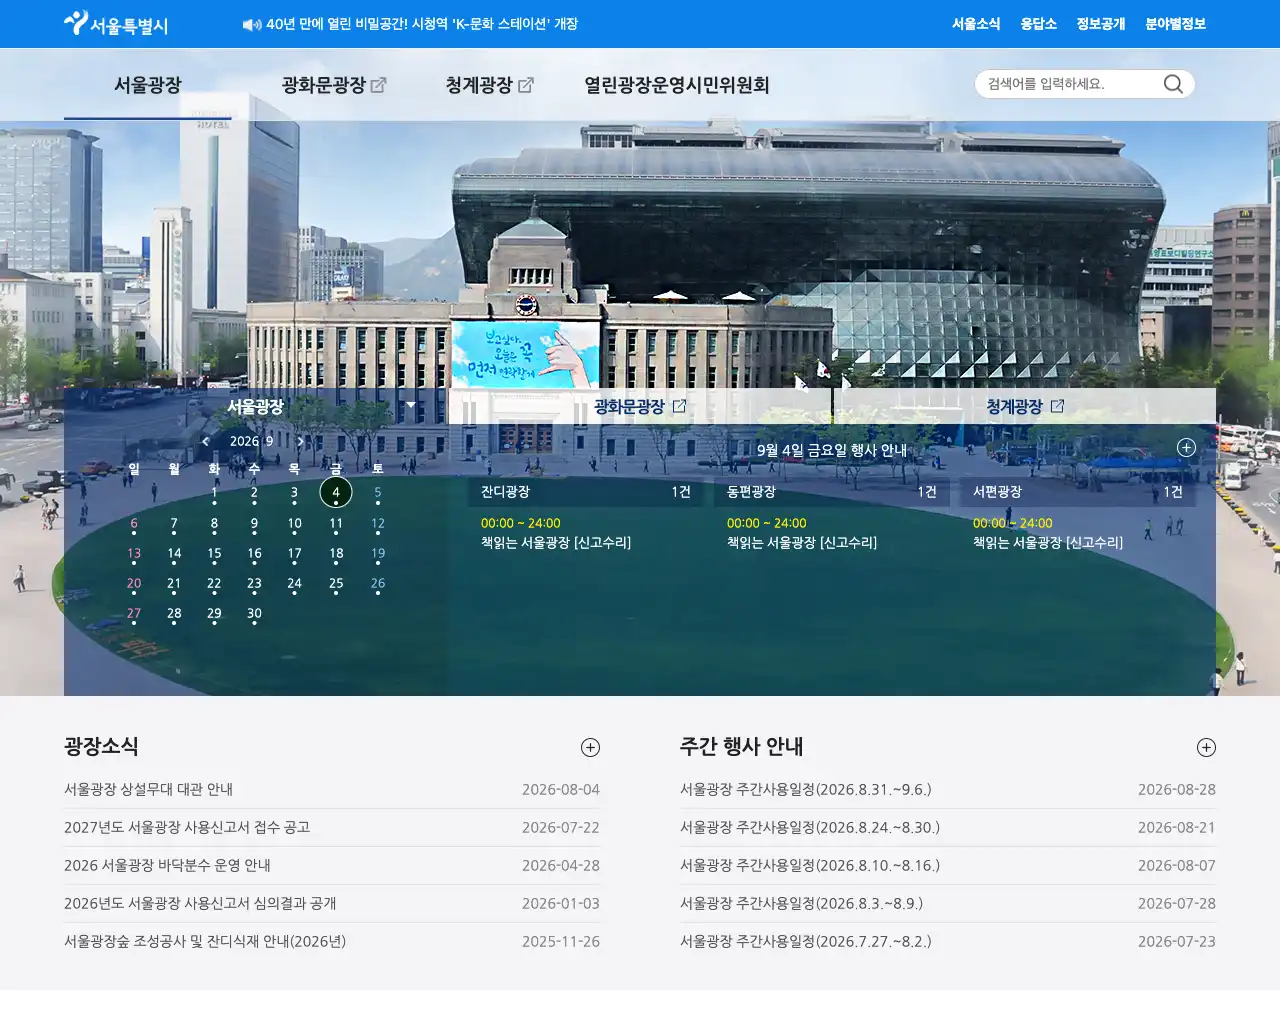Screen dimensions: 1280x1024
Task: Click 잔디광장 1건 header
Action: coord(586,492)
